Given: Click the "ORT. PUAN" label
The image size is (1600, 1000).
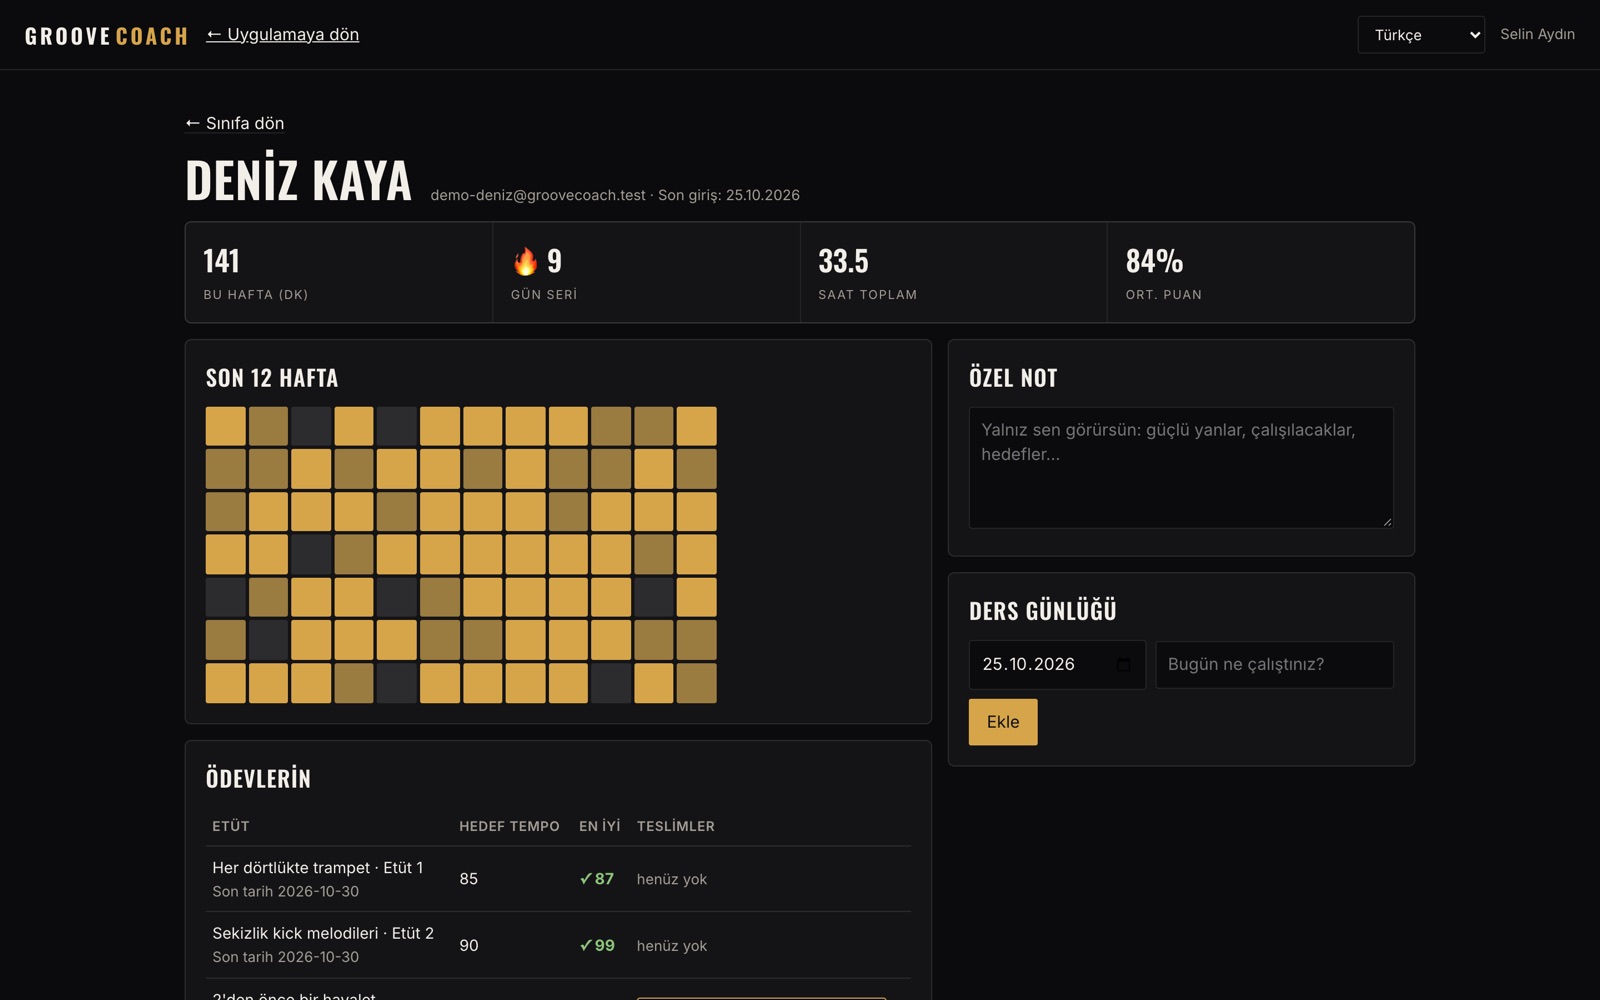Looking at the screenshot, I should (1164, 295).
